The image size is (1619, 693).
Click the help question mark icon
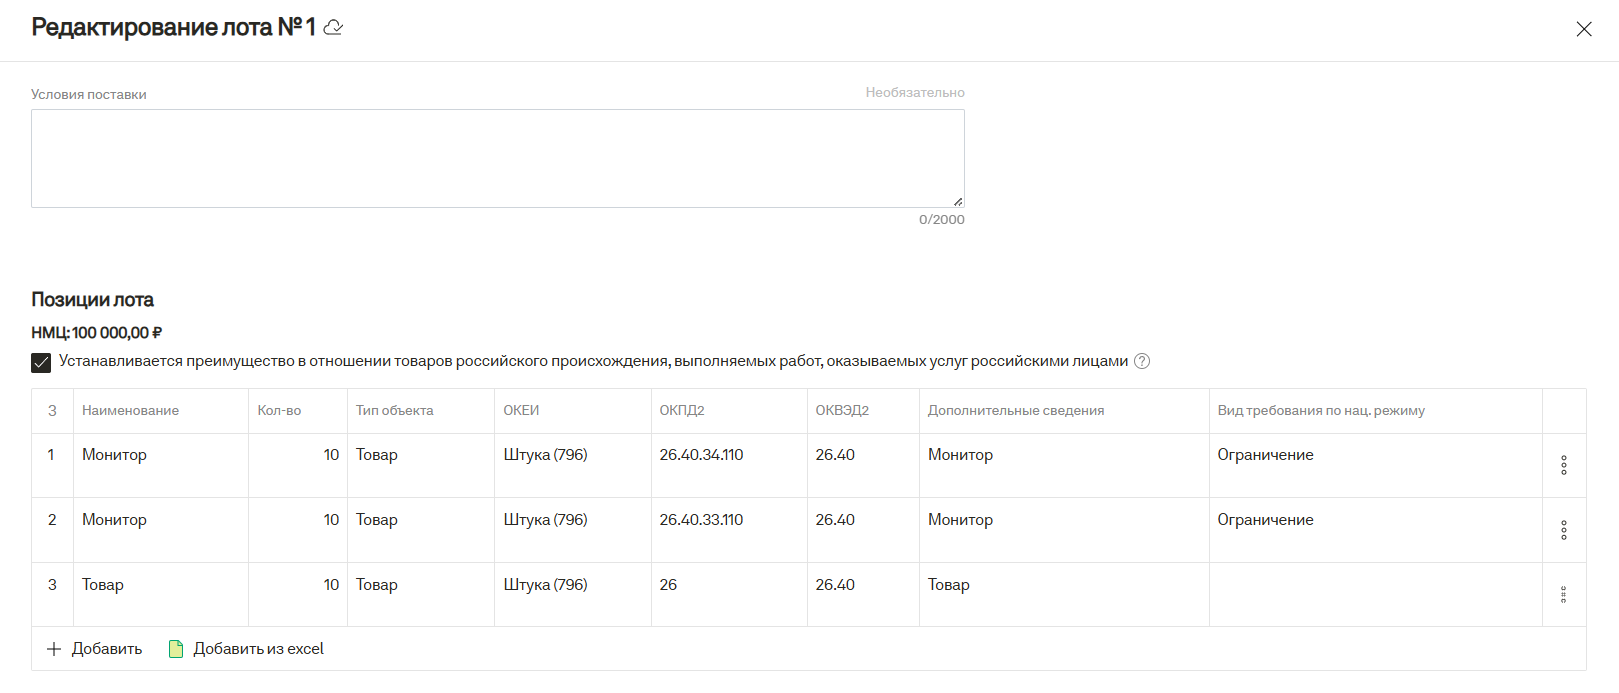(x=1142, y=362)
